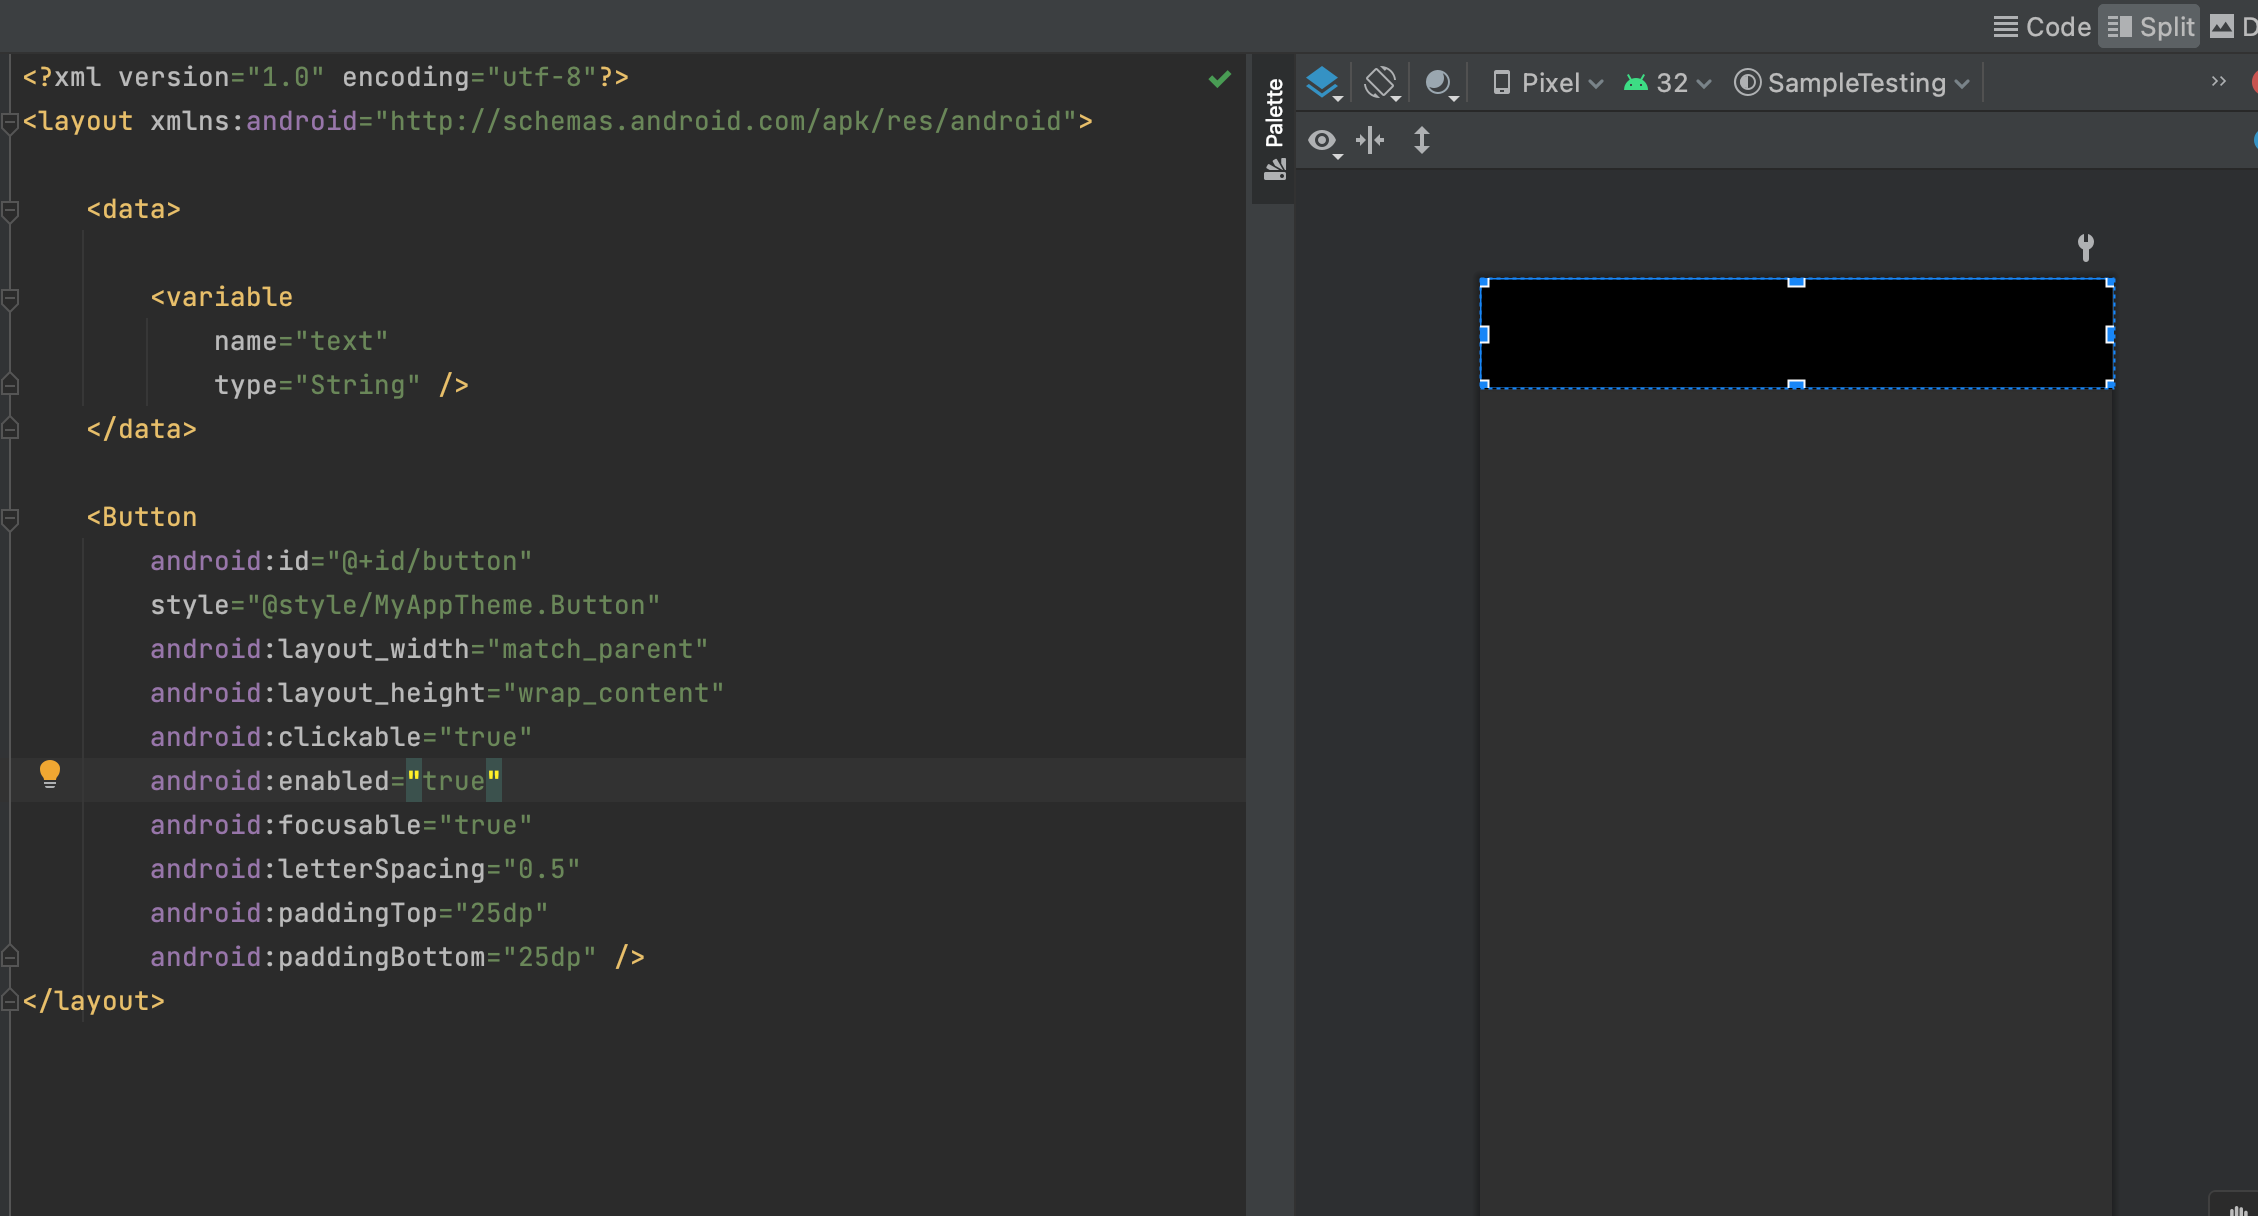Open the eye View Options menu

coord(1325,141)
